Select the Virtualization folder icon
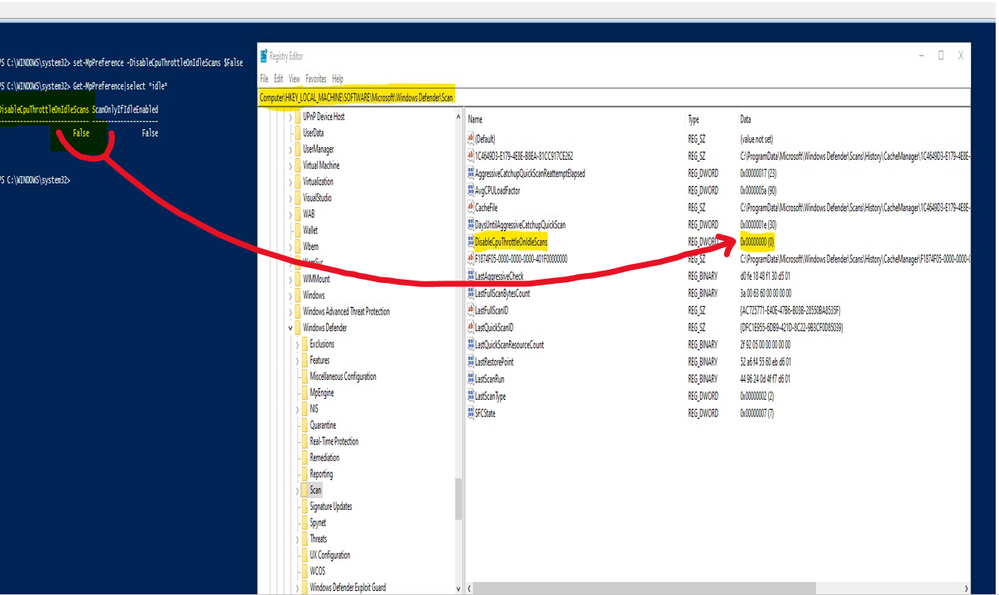This screenshot has height=595, width=999. pos(297,182)
